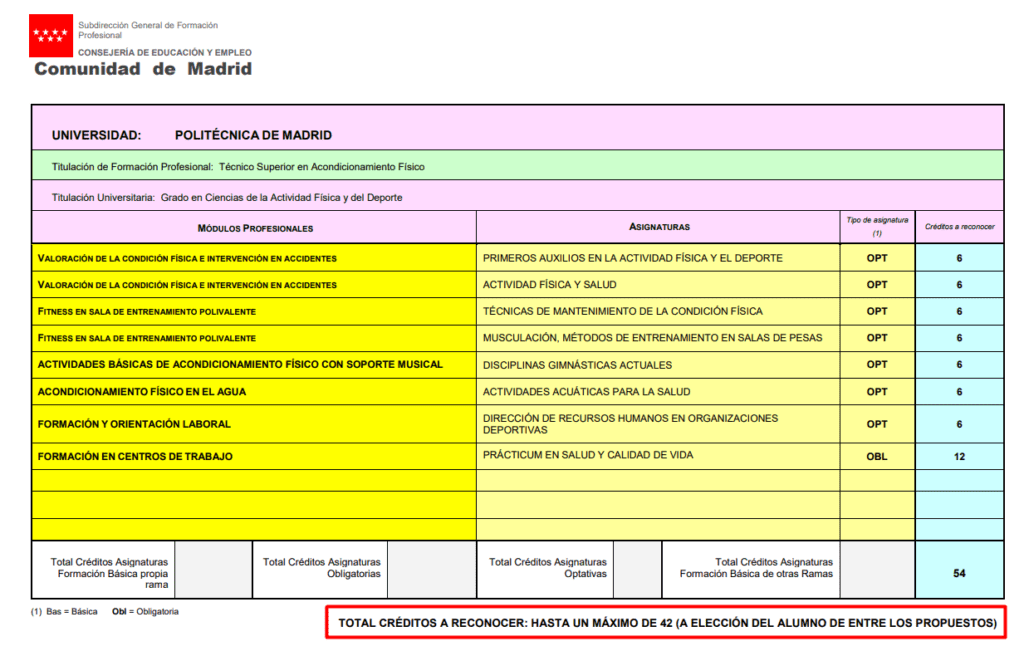The height and width of the screenshot is (651, 1024).
Task: Click "OPT" in the Técnicas de Mantenimiento row
Action: (877, 311)
